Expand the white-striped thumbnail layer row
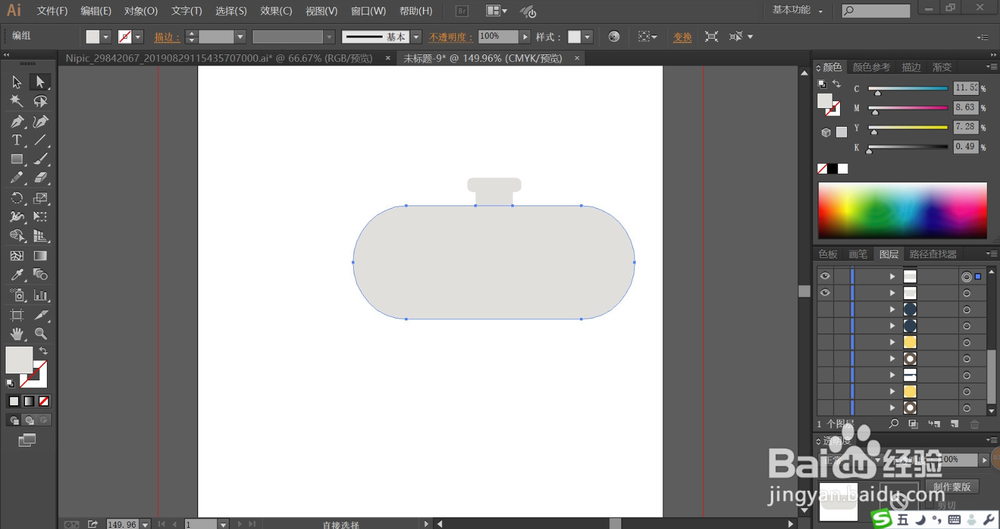Screen dimensions: 1000x529 892,375
